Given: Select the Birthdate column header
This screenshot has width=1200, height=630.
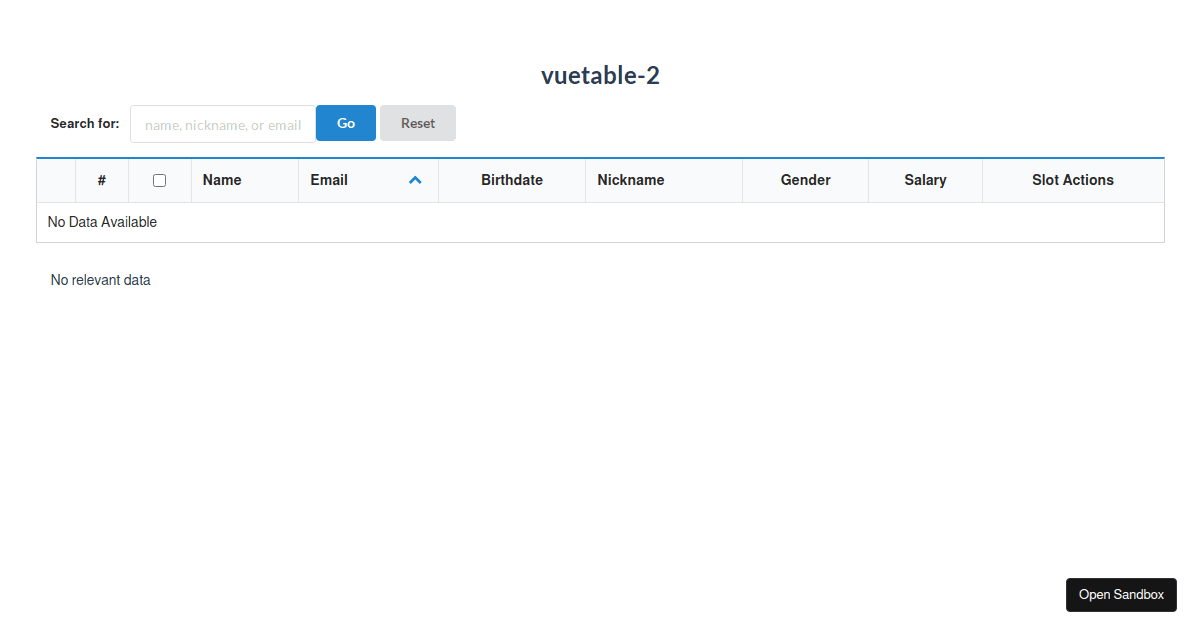Looking at the screenshot, I should coord(512,180).
